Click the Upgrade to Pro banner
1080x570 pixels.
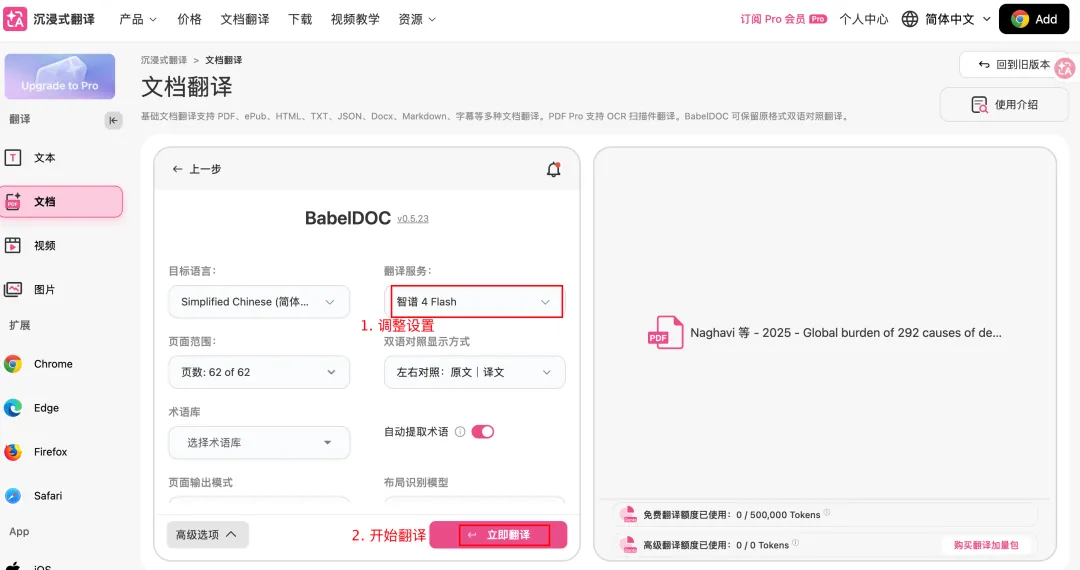coord(60,76)
